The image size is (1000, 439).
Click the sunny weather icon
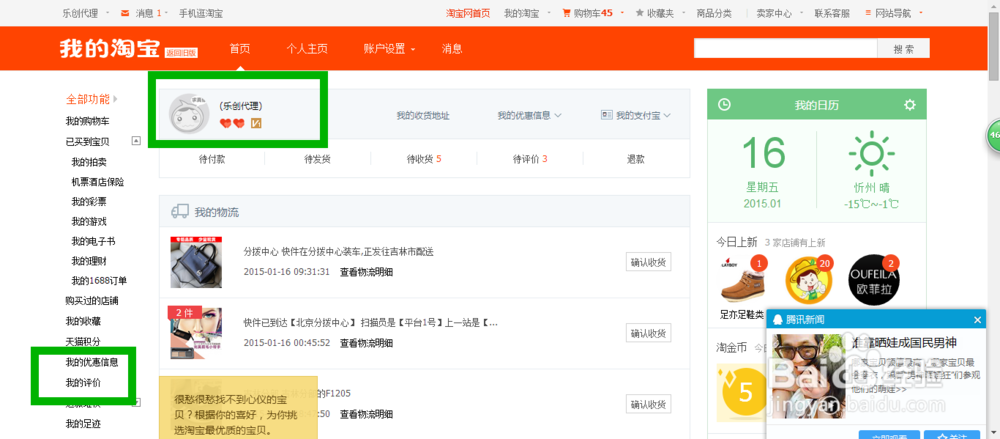[871, 153]
